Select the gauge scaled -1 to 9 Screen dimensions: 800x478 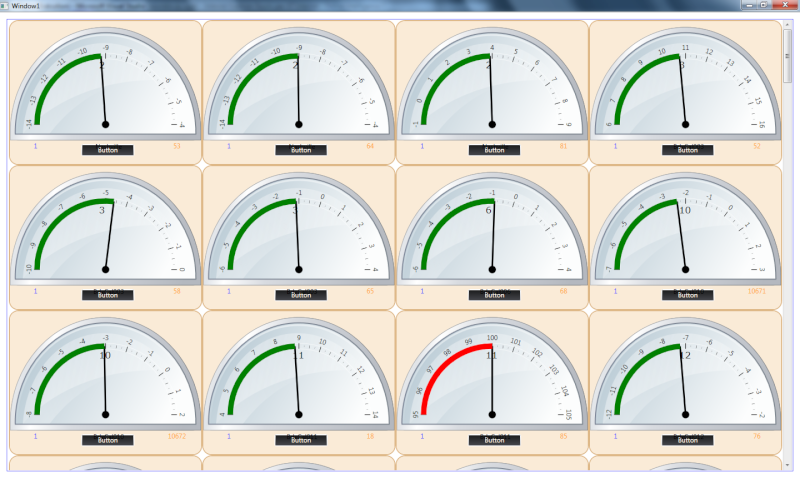pos(492,84)
